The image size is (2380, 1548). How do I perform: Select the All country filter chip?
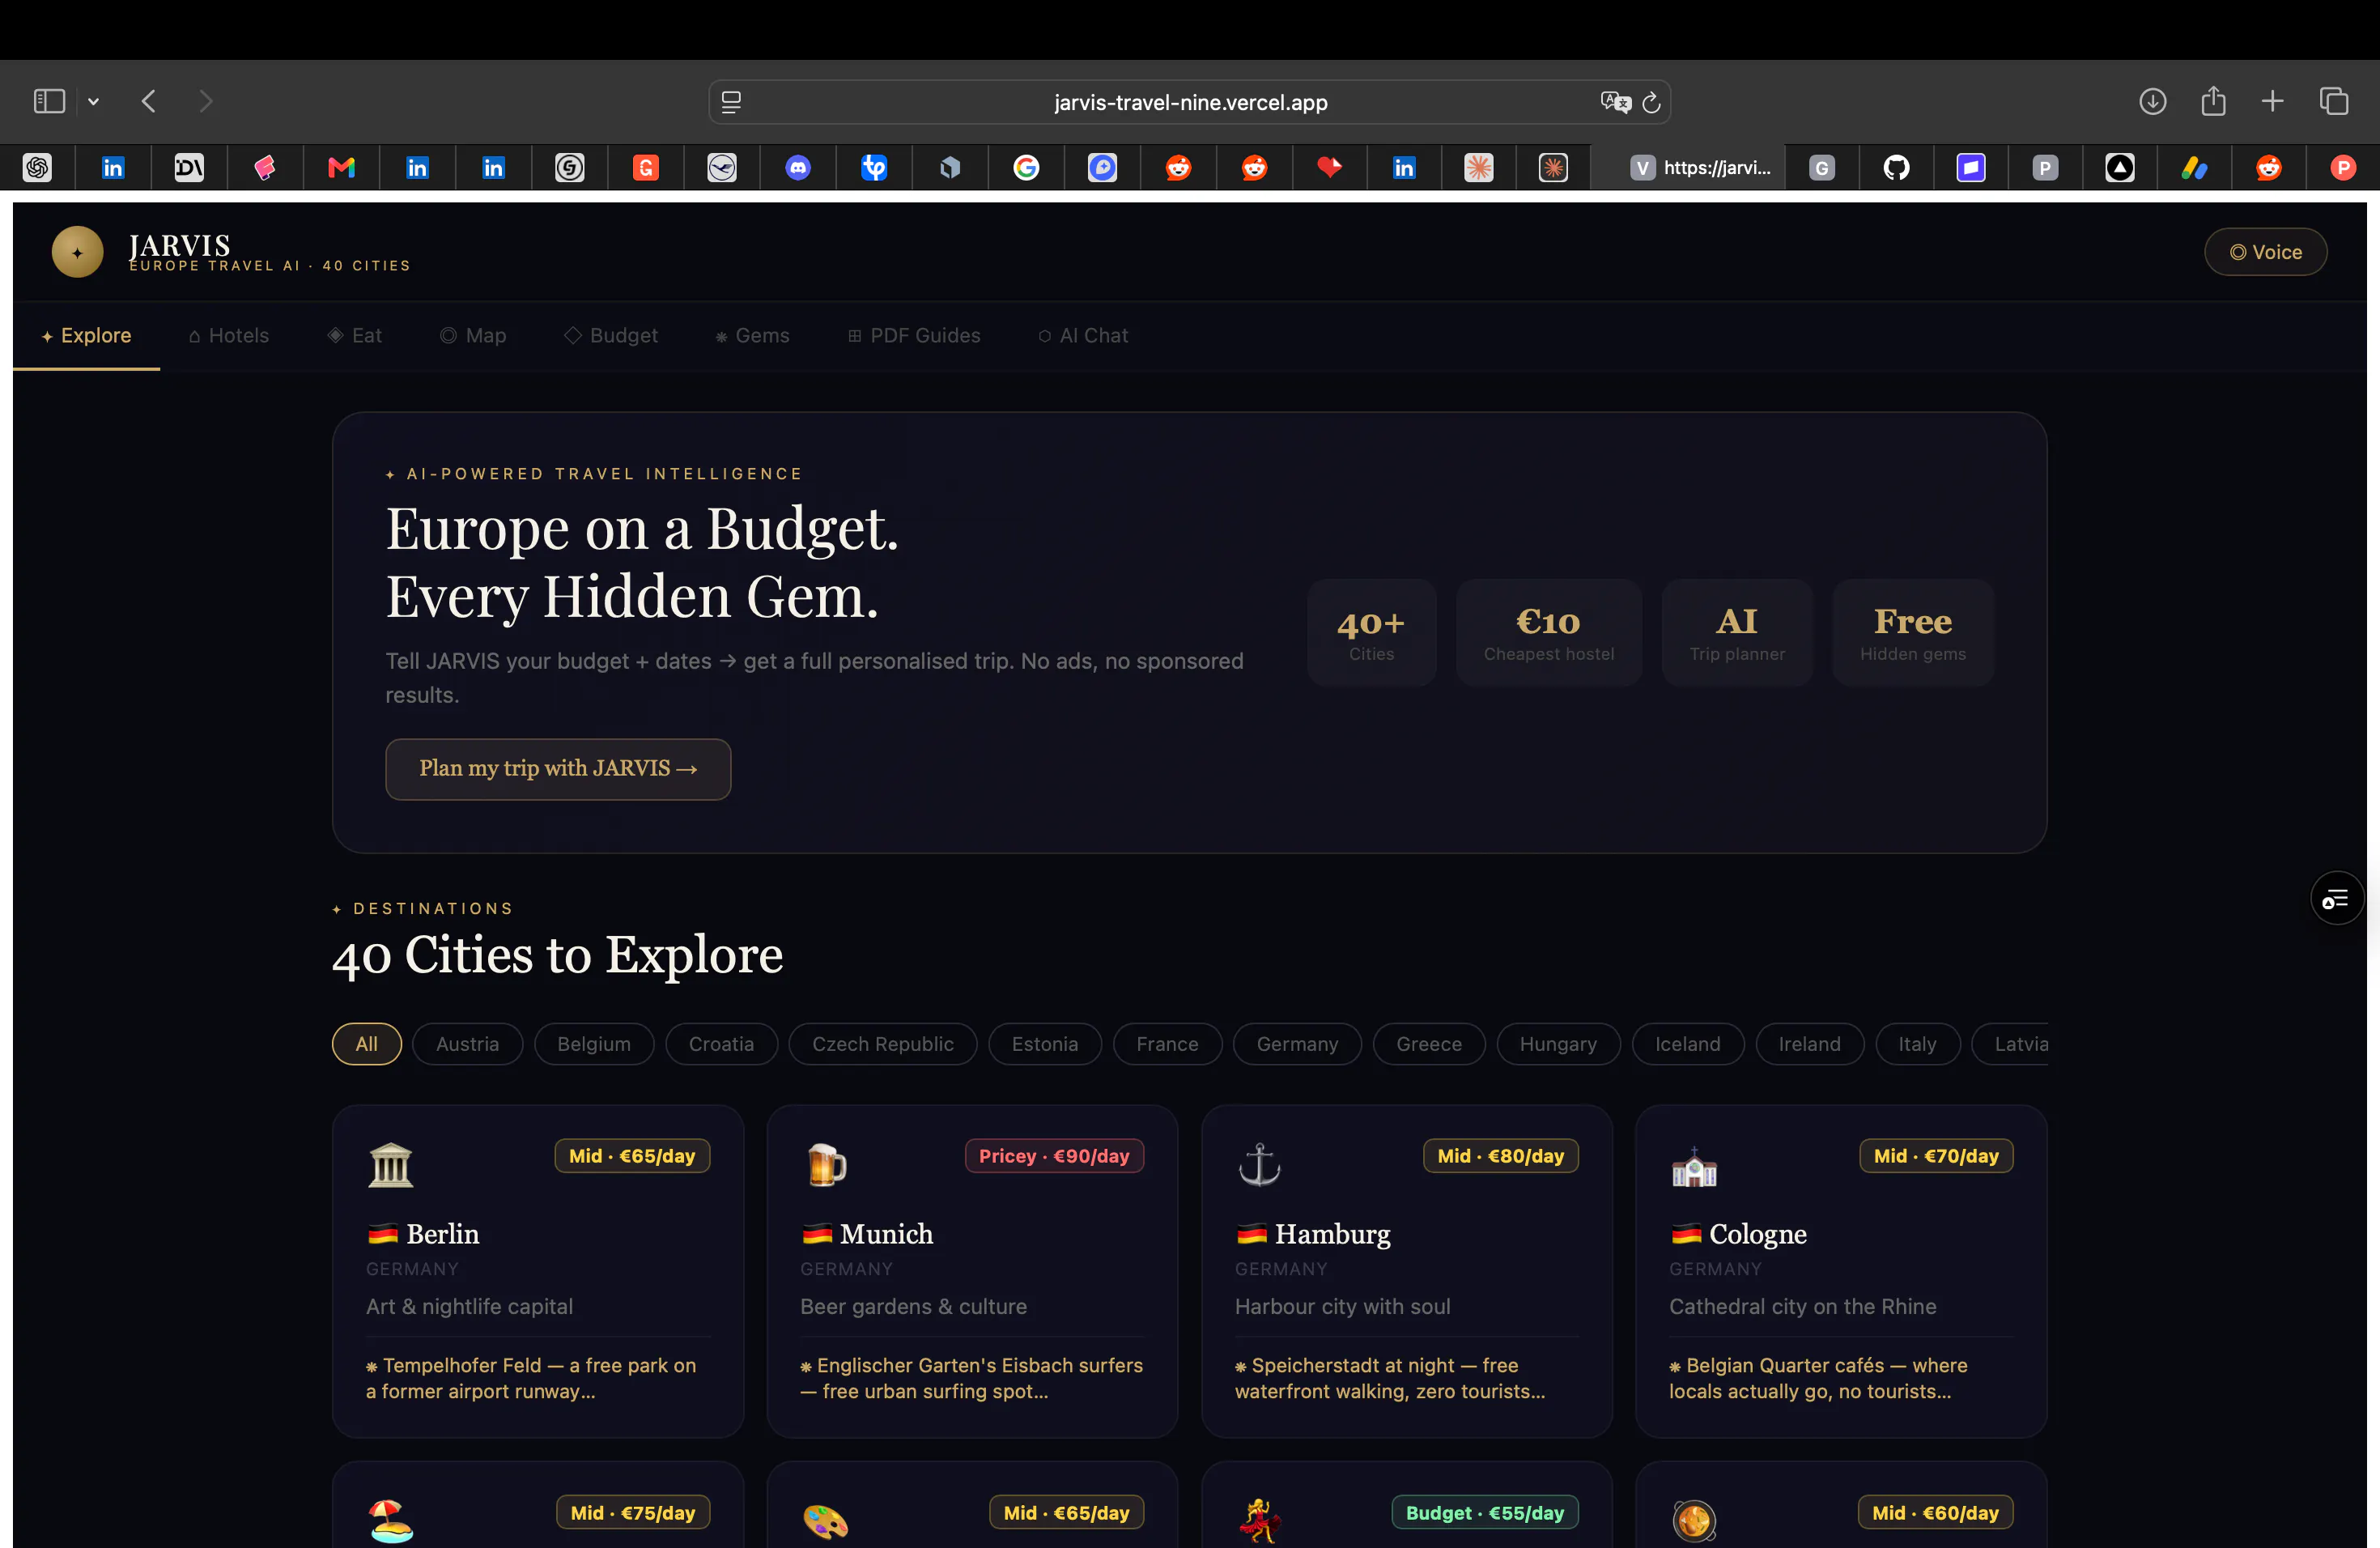coord(366,1044)
